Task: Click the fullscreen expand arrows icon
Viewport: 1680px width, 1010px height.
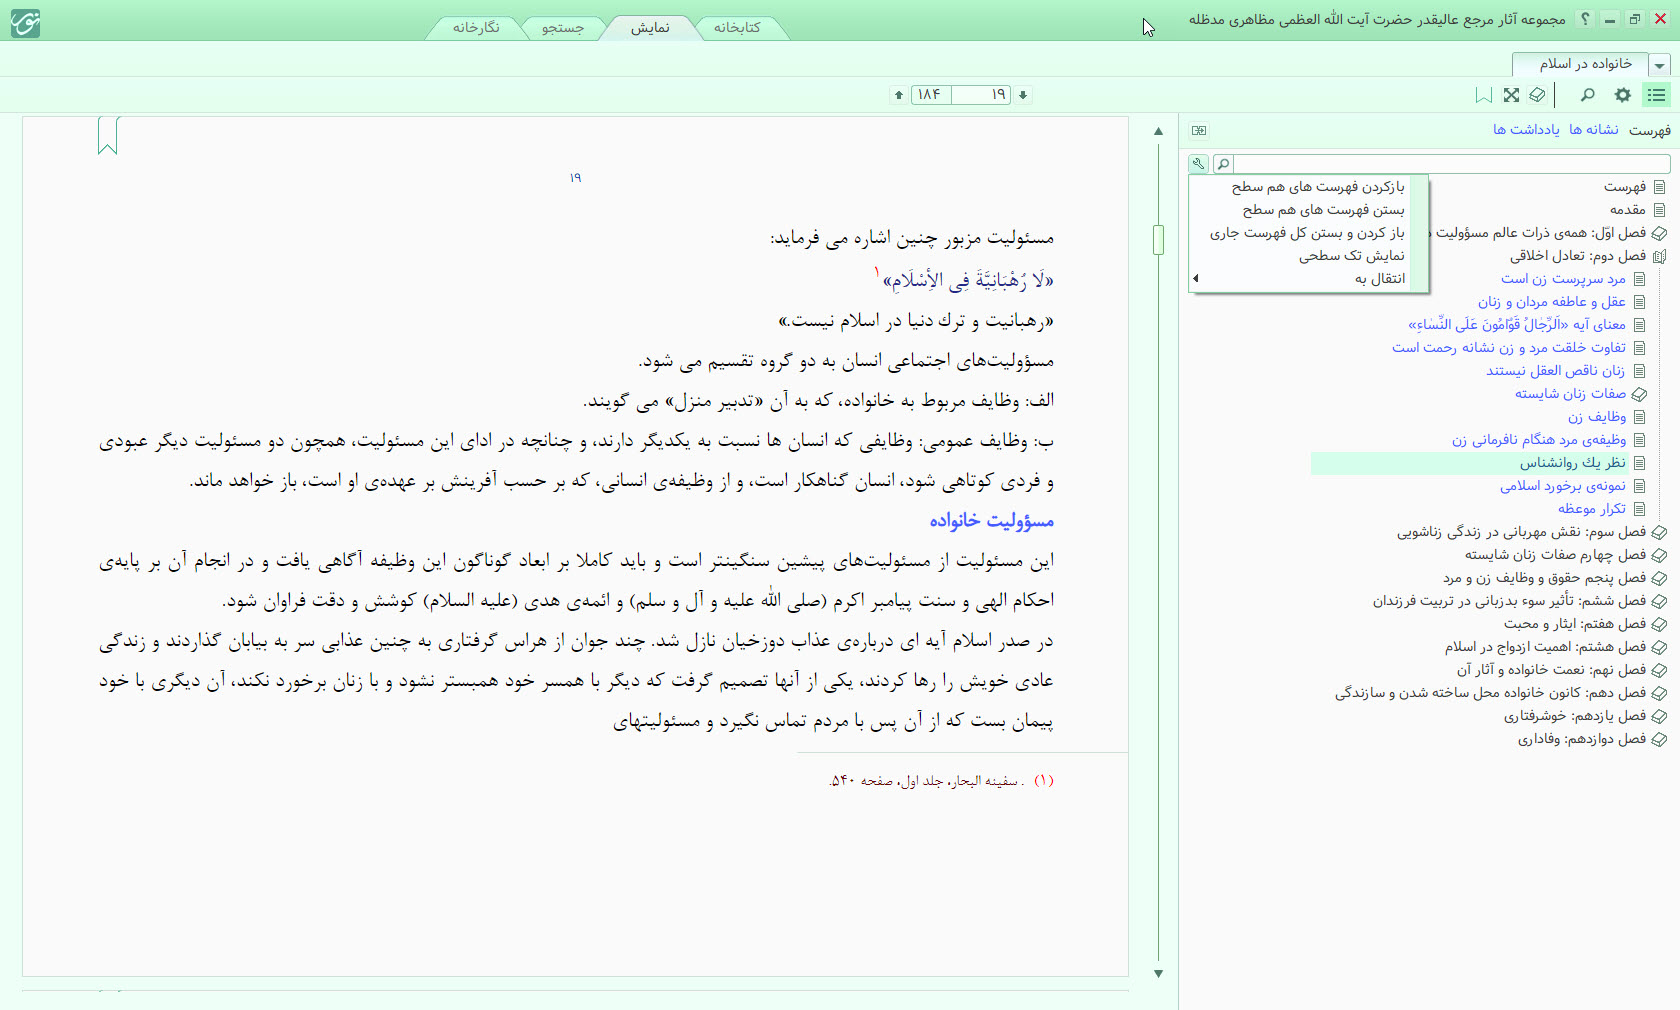Action: click(x=1511, y=95)
